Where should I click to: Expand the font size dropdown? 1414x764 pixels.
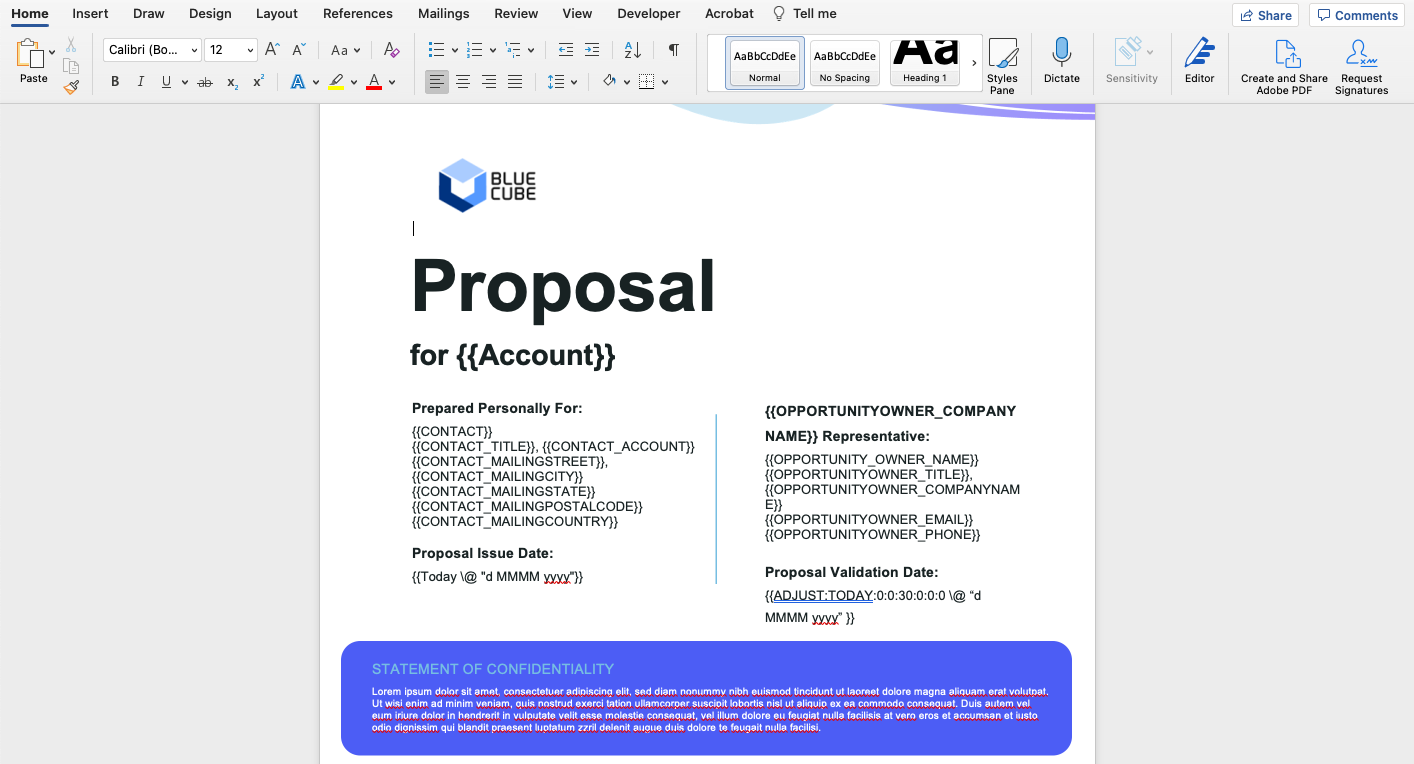[250, 50]
